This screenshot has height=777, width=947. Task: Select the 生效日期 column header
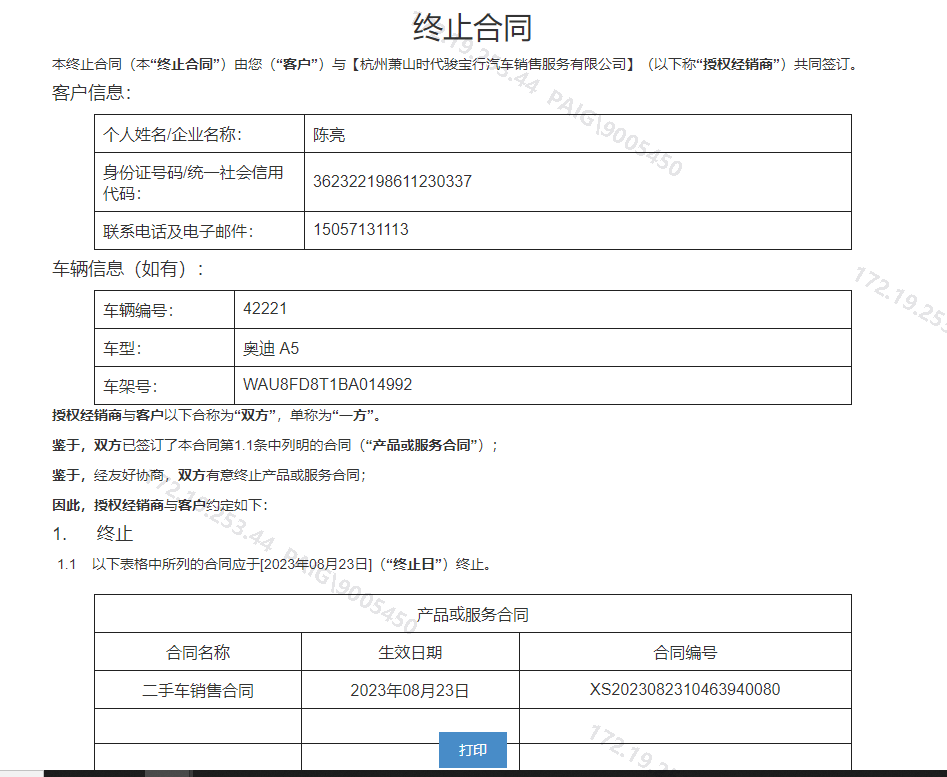410,652
